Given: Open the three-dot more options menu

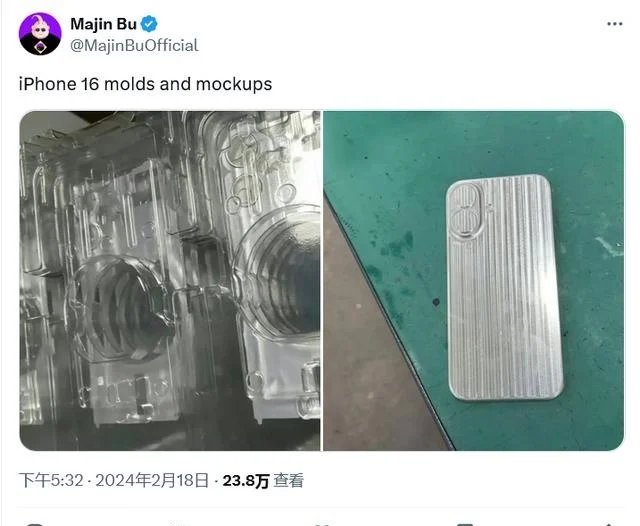Looking at the screenshot, I should point(614,24).
